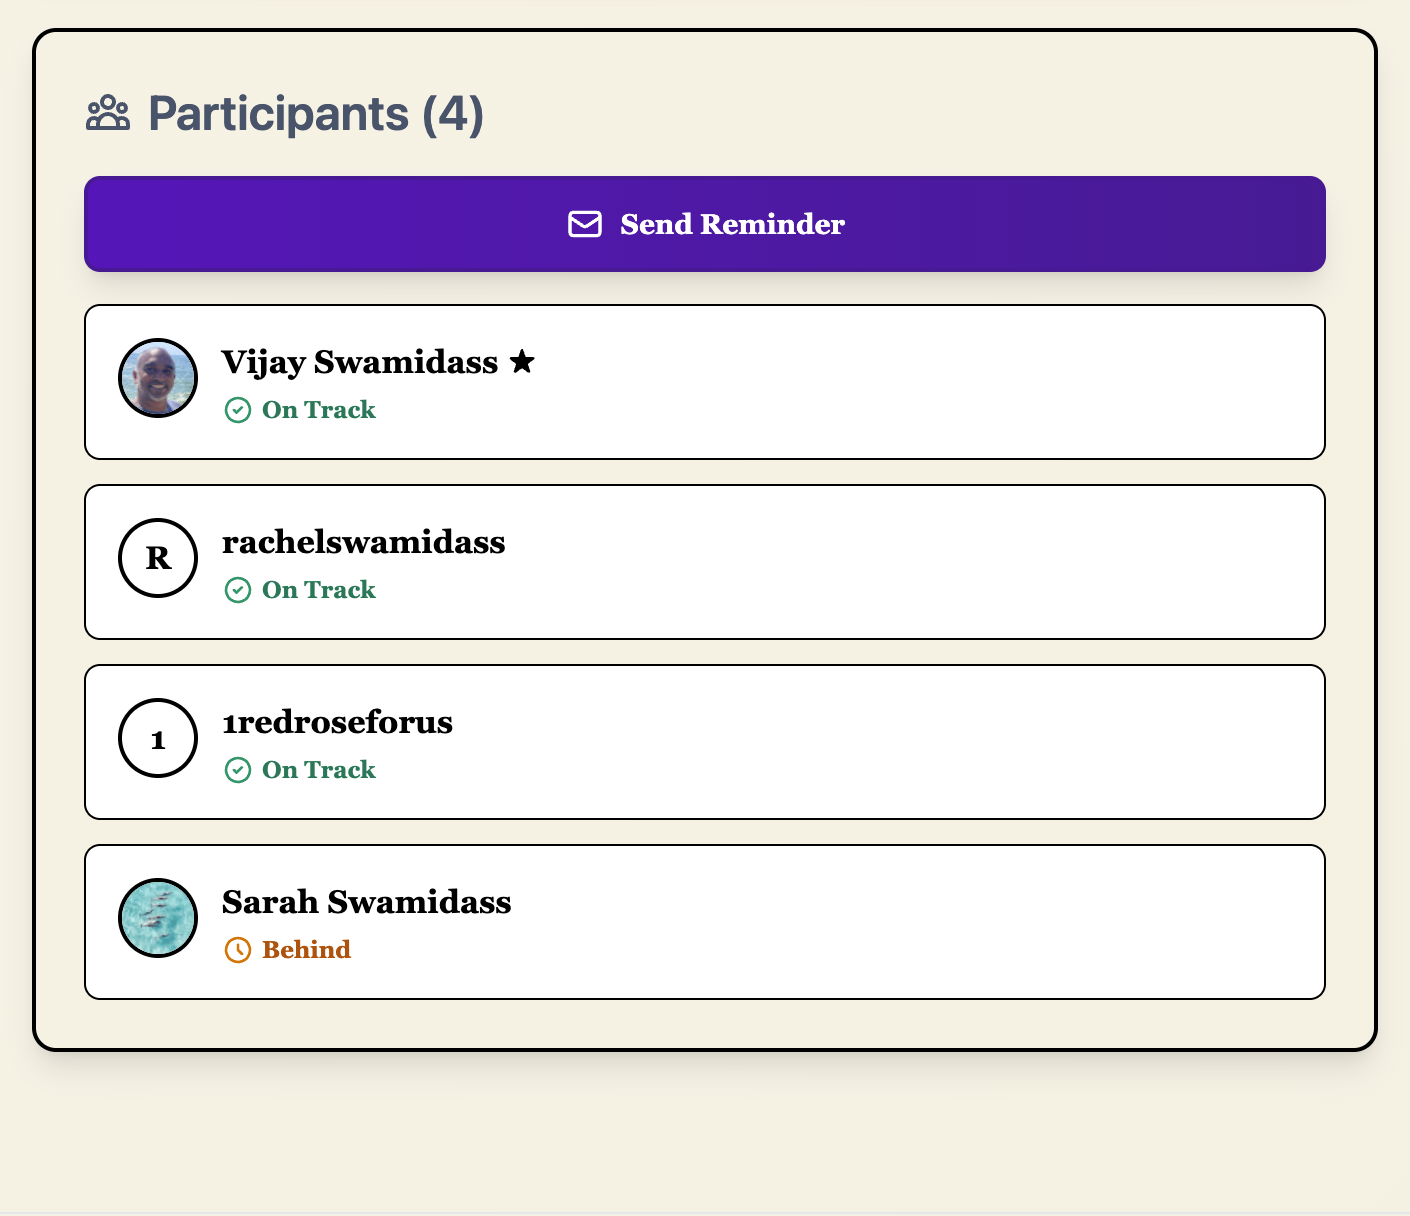1410x1216 pixels.
Task: Click the On Track label under rachelswamidass
Action: [319, 590]
